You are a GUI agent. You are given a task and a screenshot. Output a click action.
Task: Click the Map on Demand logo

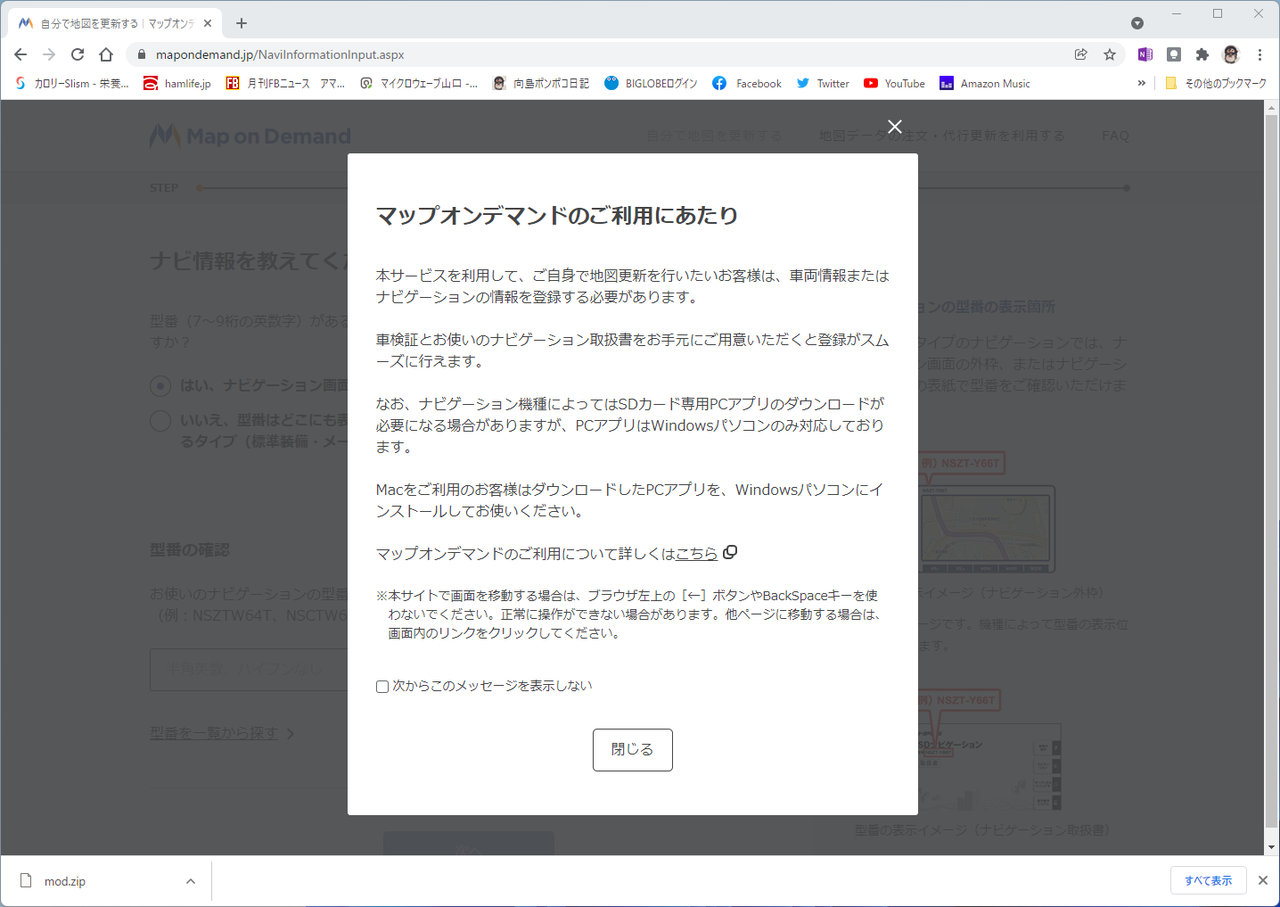tap(250, 136)
